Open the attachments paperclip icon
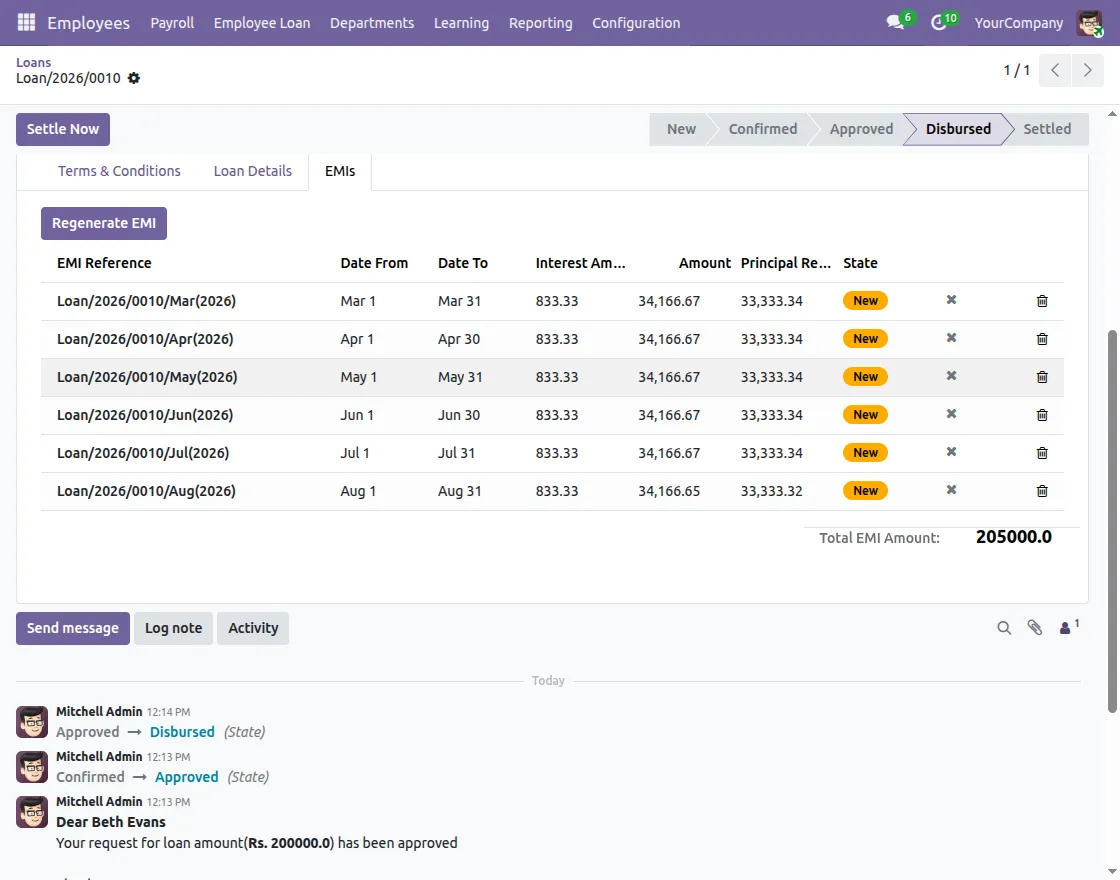1120x880 pixels. tap(1035, 628)
